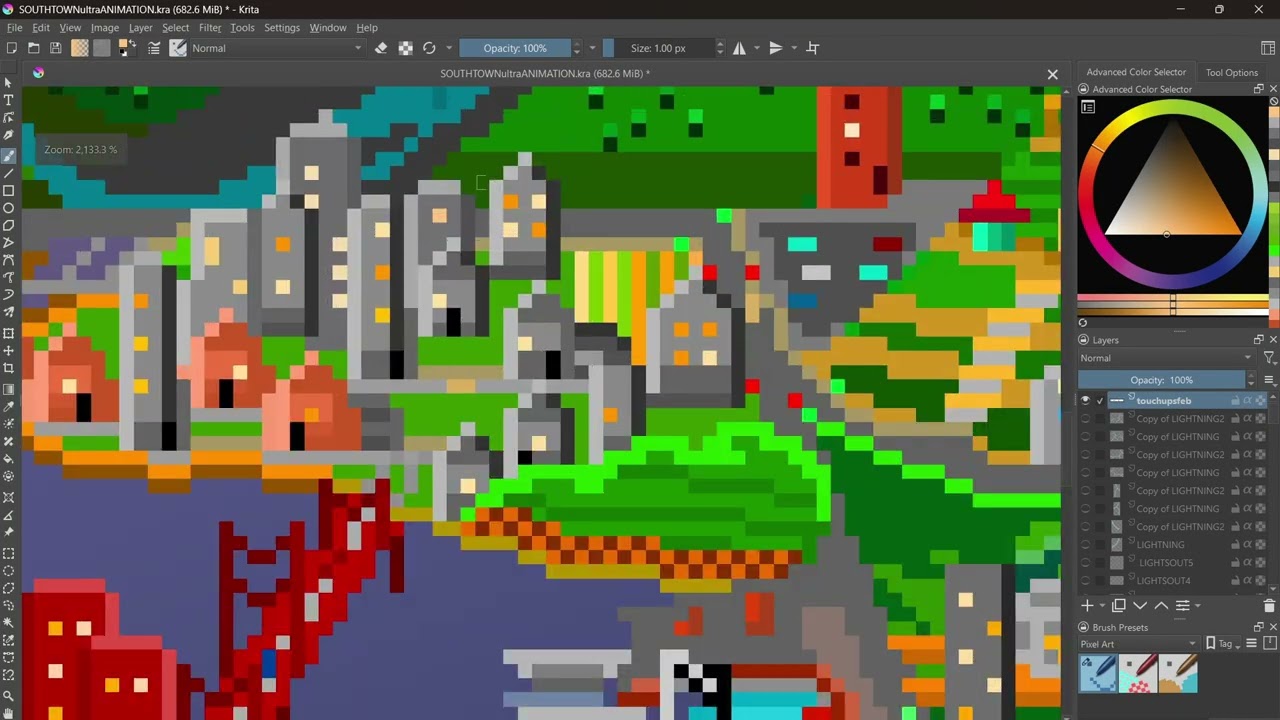This screenshot has width=1280, height=720.
Task: Expand horizontal mirror options arrow
Action: [x=757, y=48]
